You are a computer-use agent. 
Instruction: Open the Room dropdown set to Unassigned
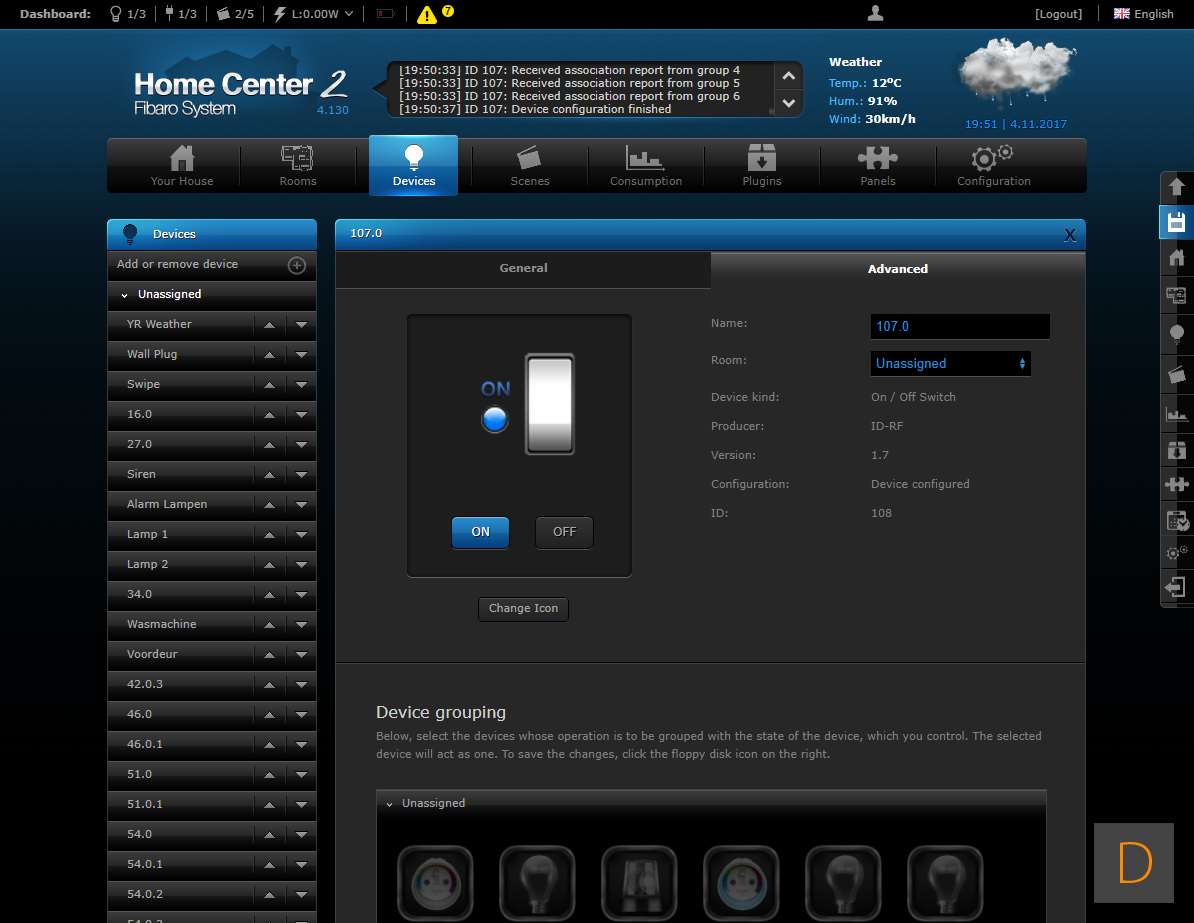click(x=950, y=363)
